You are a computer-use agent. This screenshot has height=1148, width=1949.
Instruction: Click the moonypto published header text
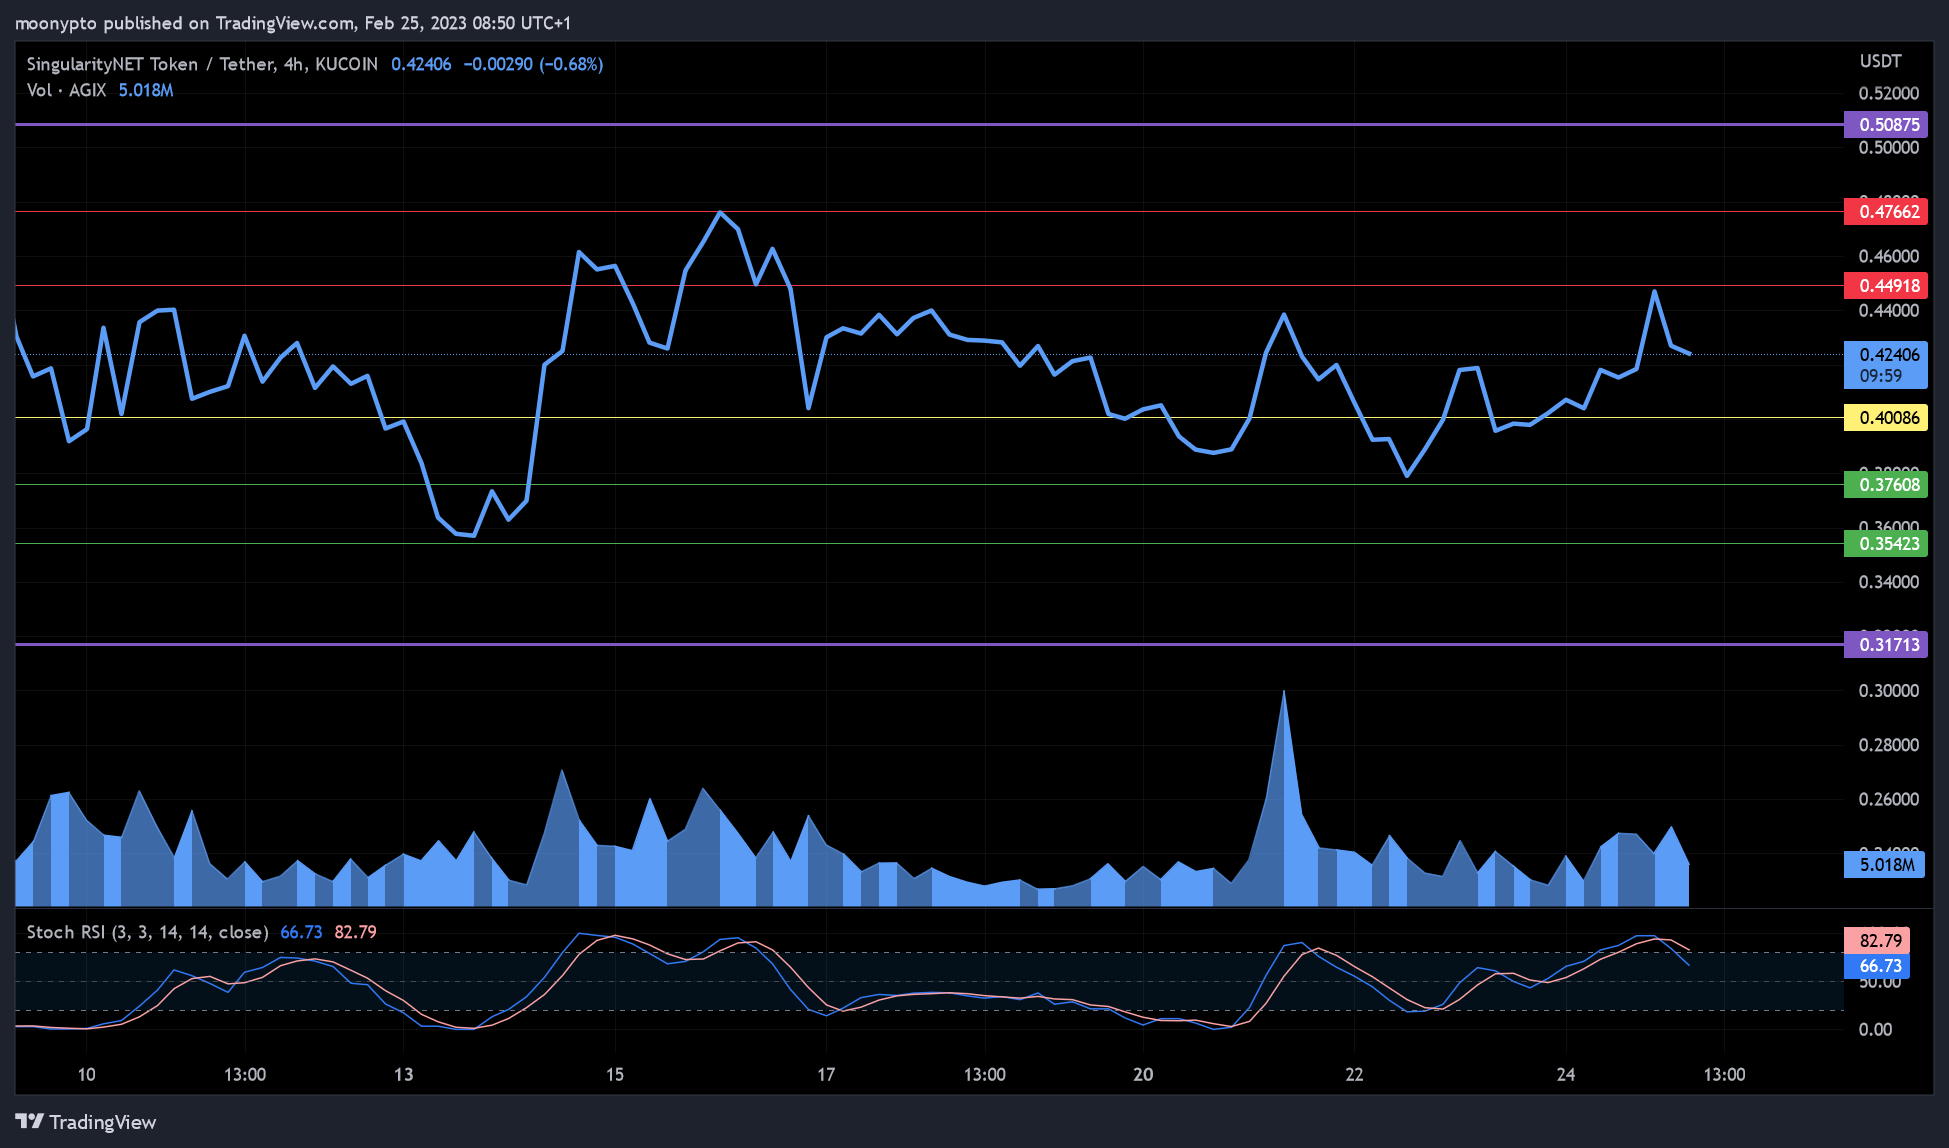click(x=292, y=23)
